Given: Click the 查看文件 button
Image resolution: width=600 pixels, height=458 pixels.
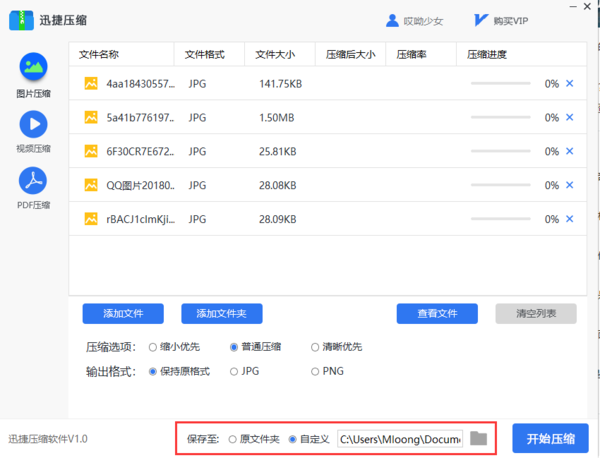Looking at the screenshot, I should [437, 314].
